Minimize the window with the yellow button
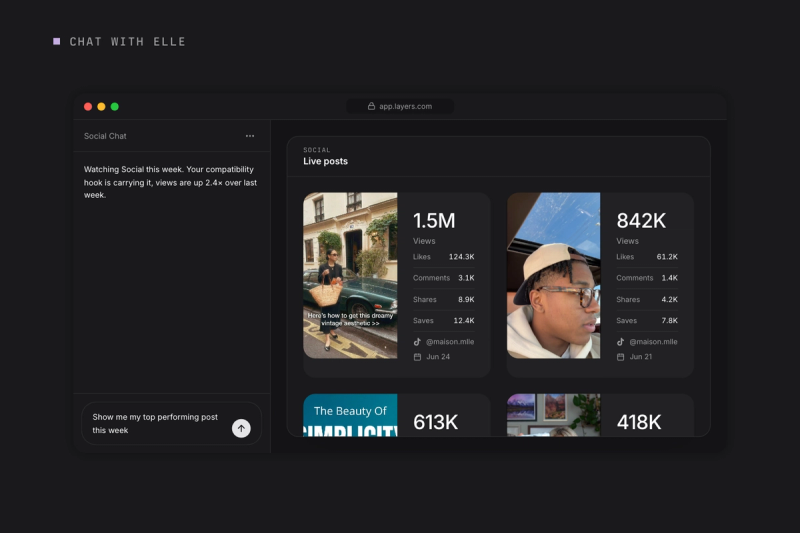 (x=101, y=107)
